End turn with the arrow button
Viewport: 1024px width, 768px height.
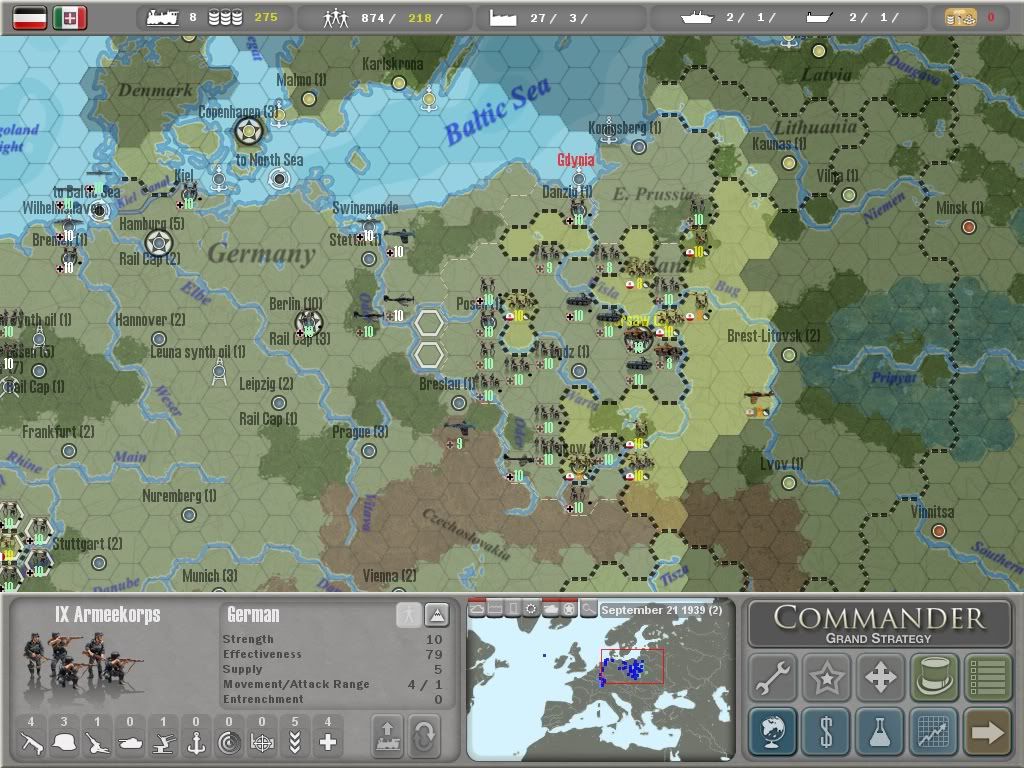[987, 731]
